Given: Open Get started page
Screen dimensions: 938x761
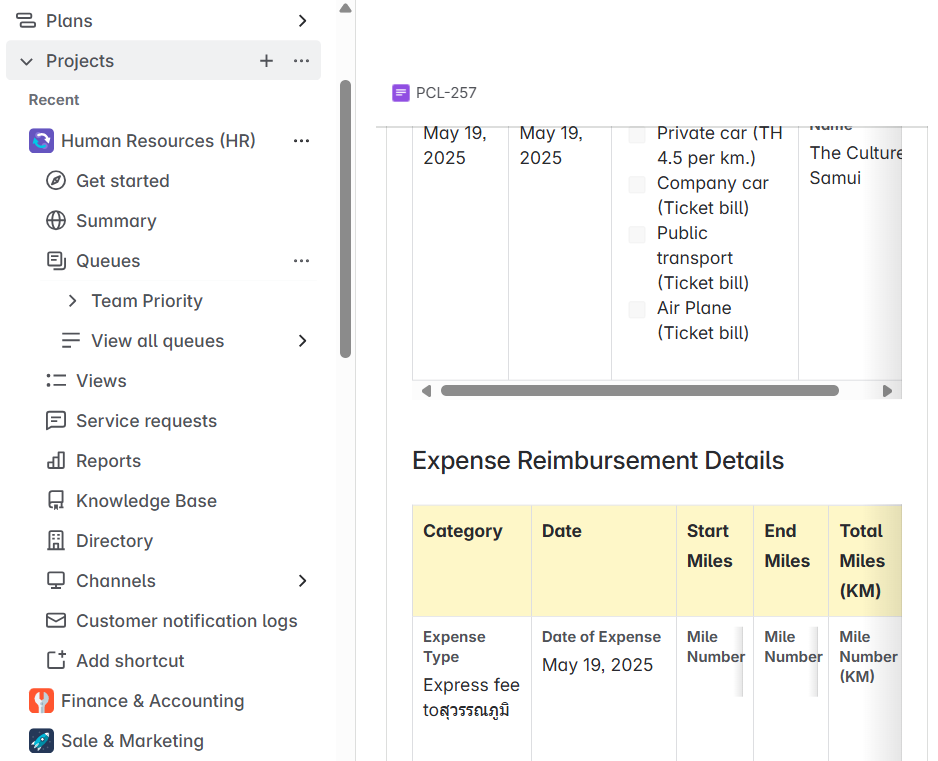Looking at the screenshot, I should [123, 181].
